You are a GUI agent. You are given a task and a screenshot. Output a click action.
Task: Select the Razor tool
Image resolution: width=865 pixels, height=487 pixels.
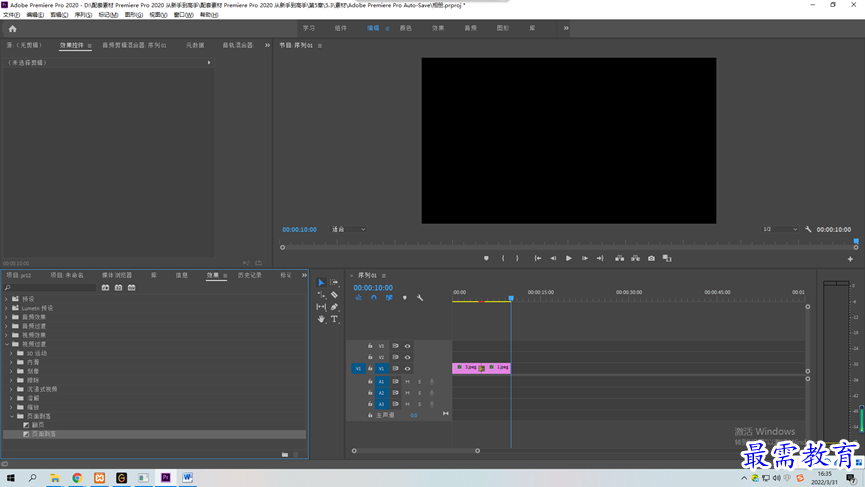[334, 295]
